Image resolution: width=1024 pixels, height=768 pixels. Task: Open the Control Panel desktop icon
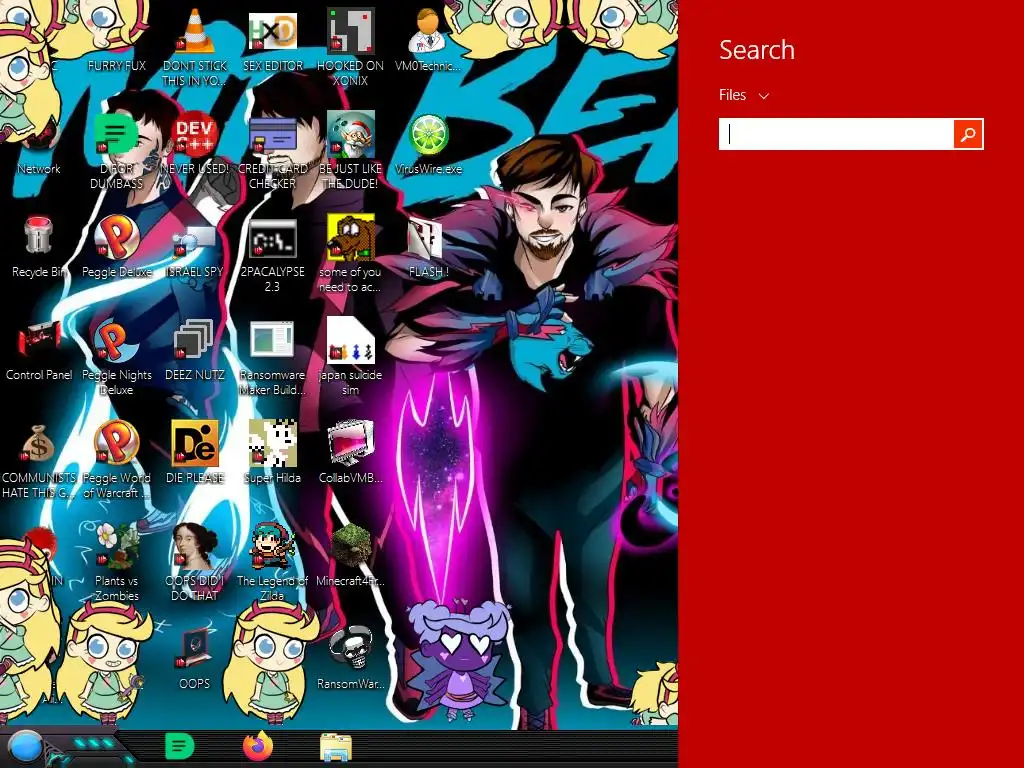pos(39,340)
